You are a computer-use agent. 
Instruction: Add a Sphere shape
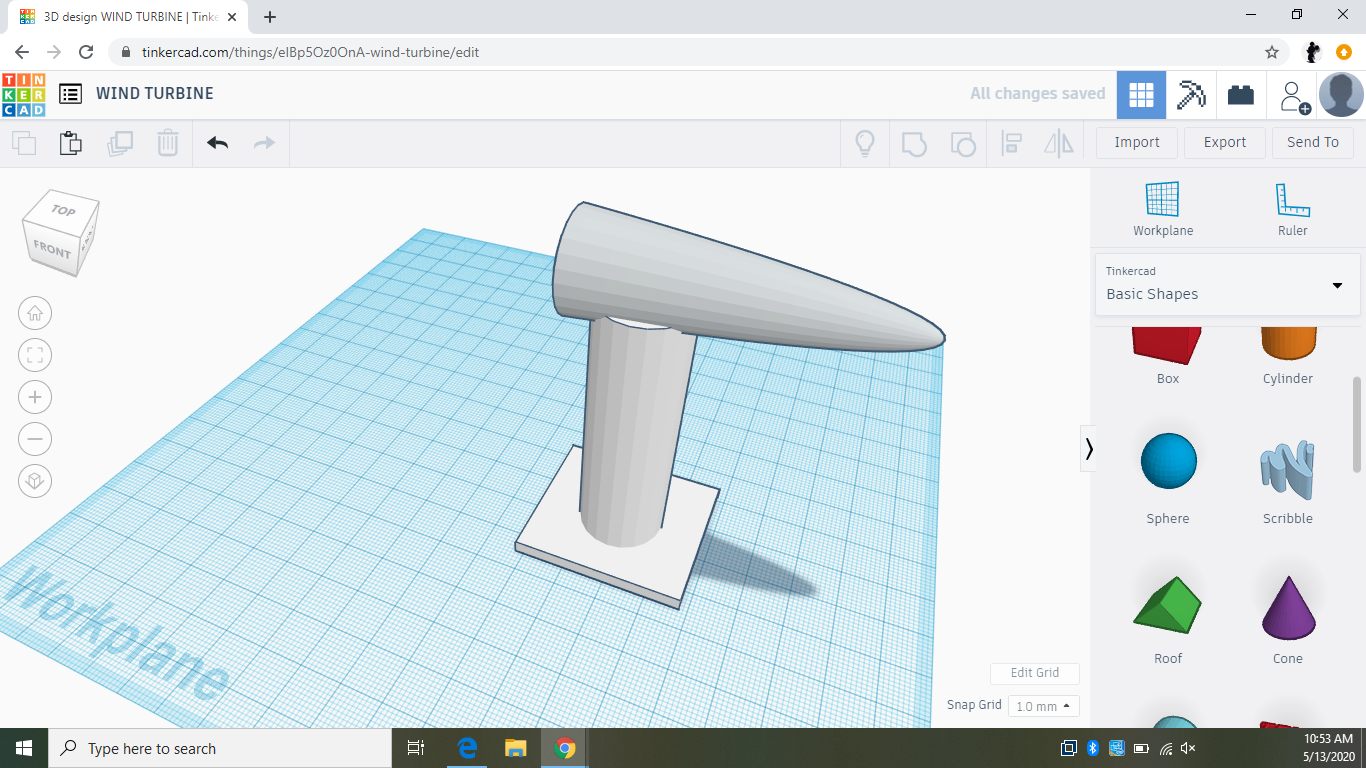click(x=1167, y=462)
